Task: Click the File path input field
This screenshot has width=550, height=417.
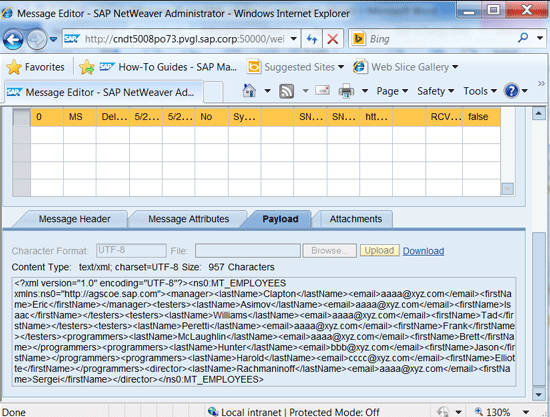Action: coord(248,250)
